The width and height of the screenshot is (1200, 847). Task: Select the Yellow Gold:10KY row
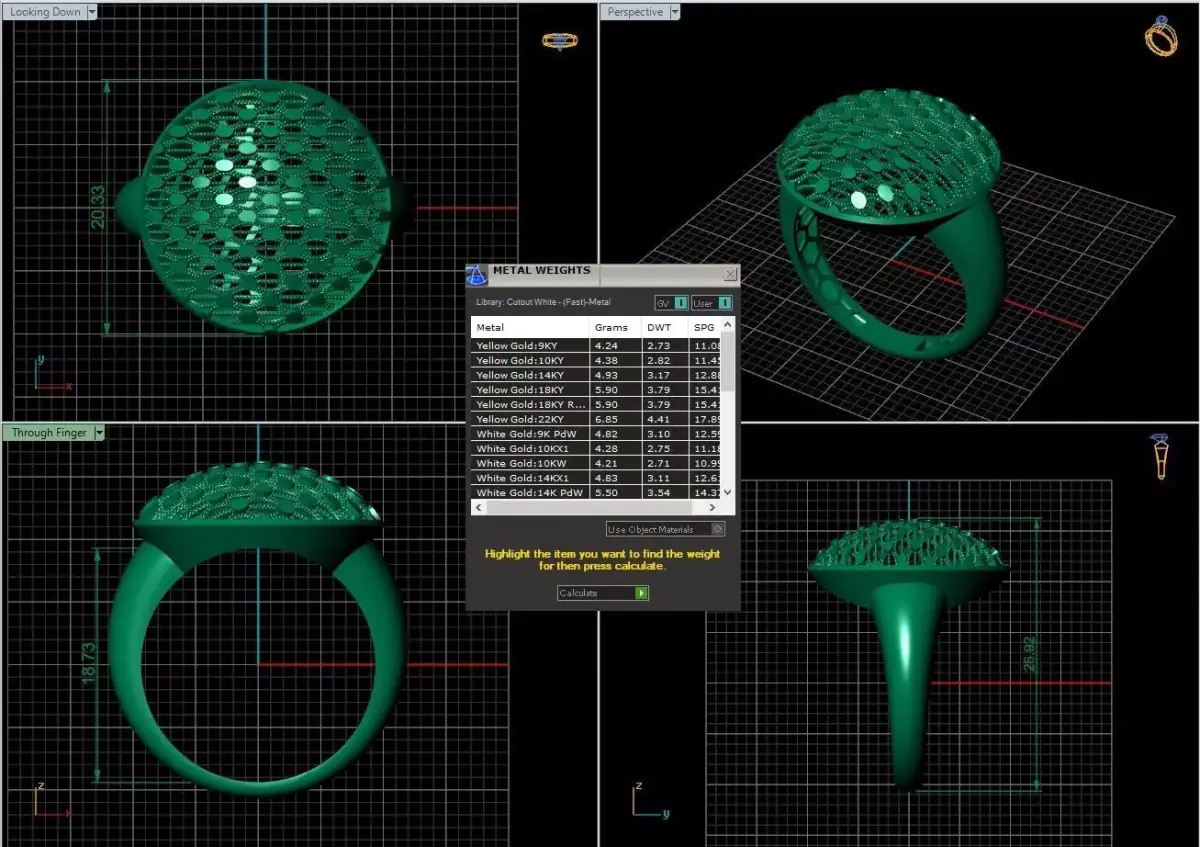597,360
